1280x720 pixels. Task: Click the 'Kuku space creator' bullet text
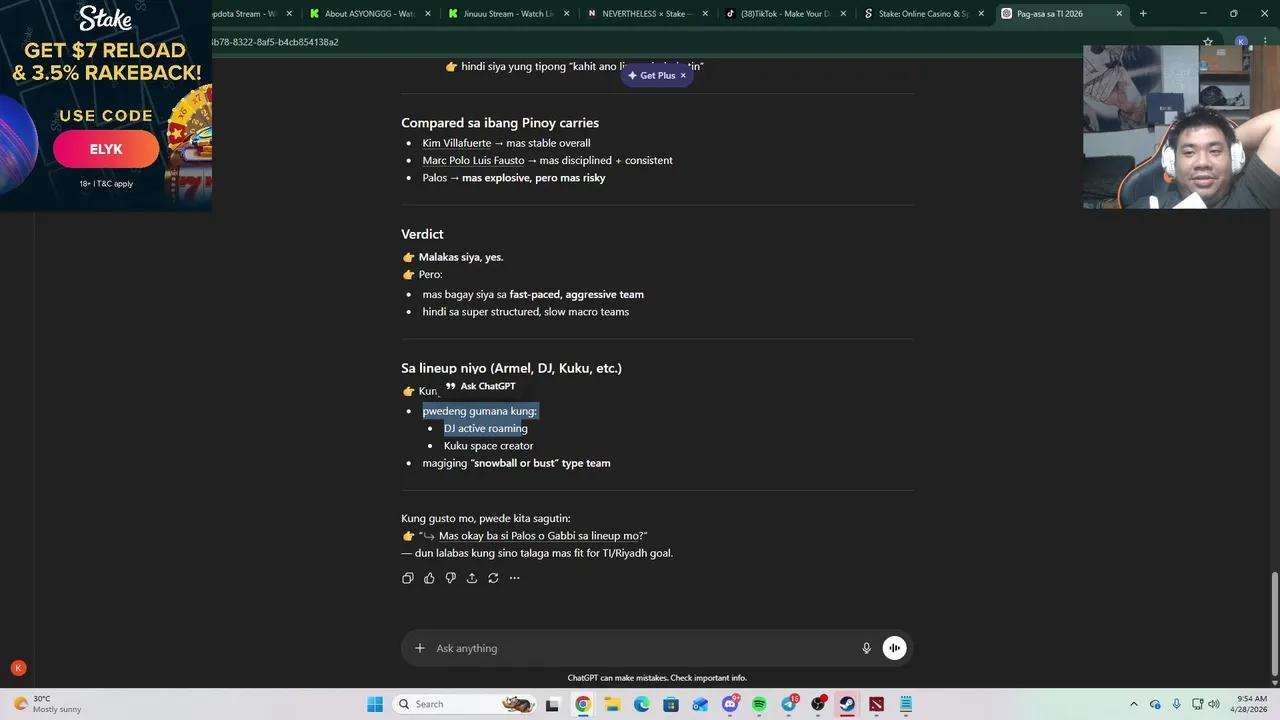coord(488,446)
